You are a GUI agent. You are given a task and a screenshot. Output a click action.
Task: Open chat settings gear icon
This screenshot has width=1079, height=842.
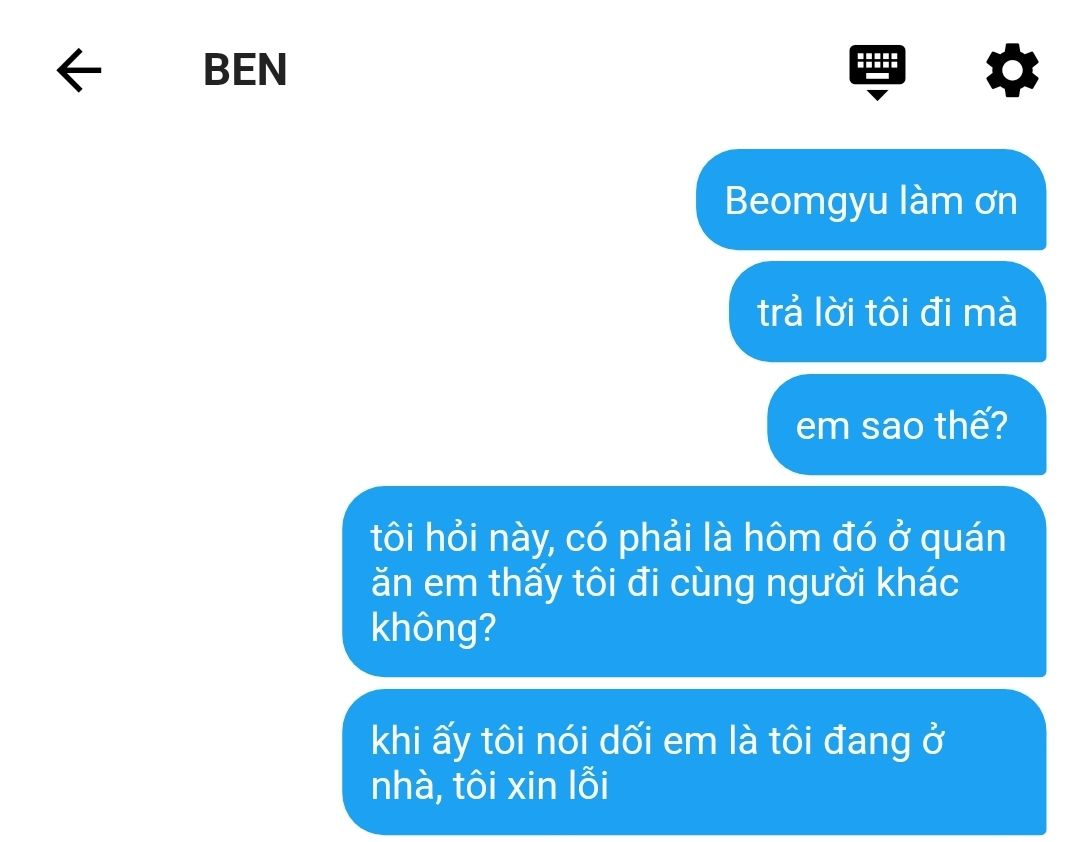(x=1012, y=70)
